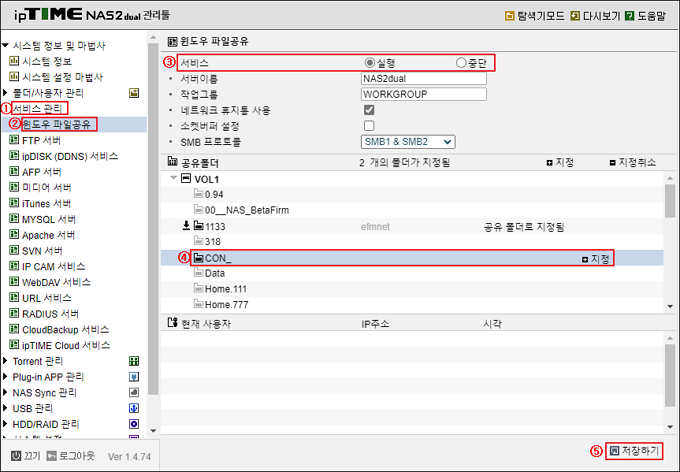Expand HDD/RAID 관리 arrow
Viewport: 680px width, 472px height.
point(5,424)
